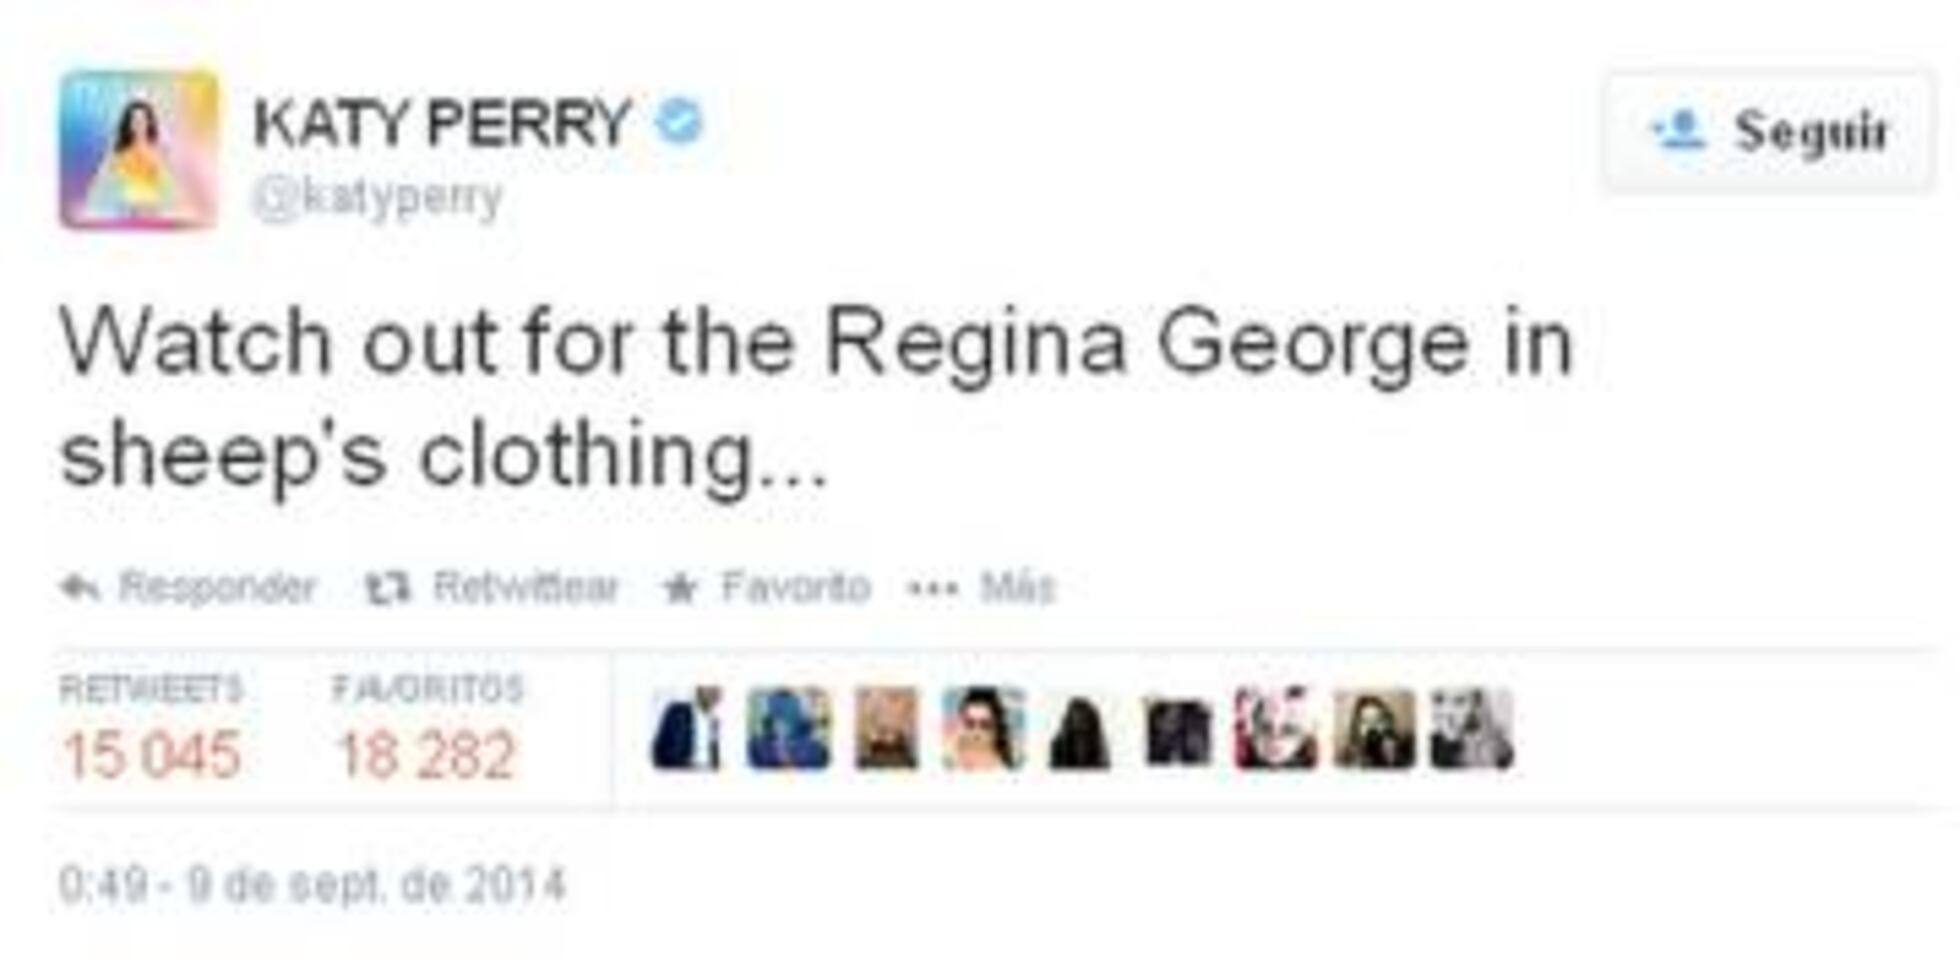
Task: Select the Responder action
Action: [x=217, y=587]
